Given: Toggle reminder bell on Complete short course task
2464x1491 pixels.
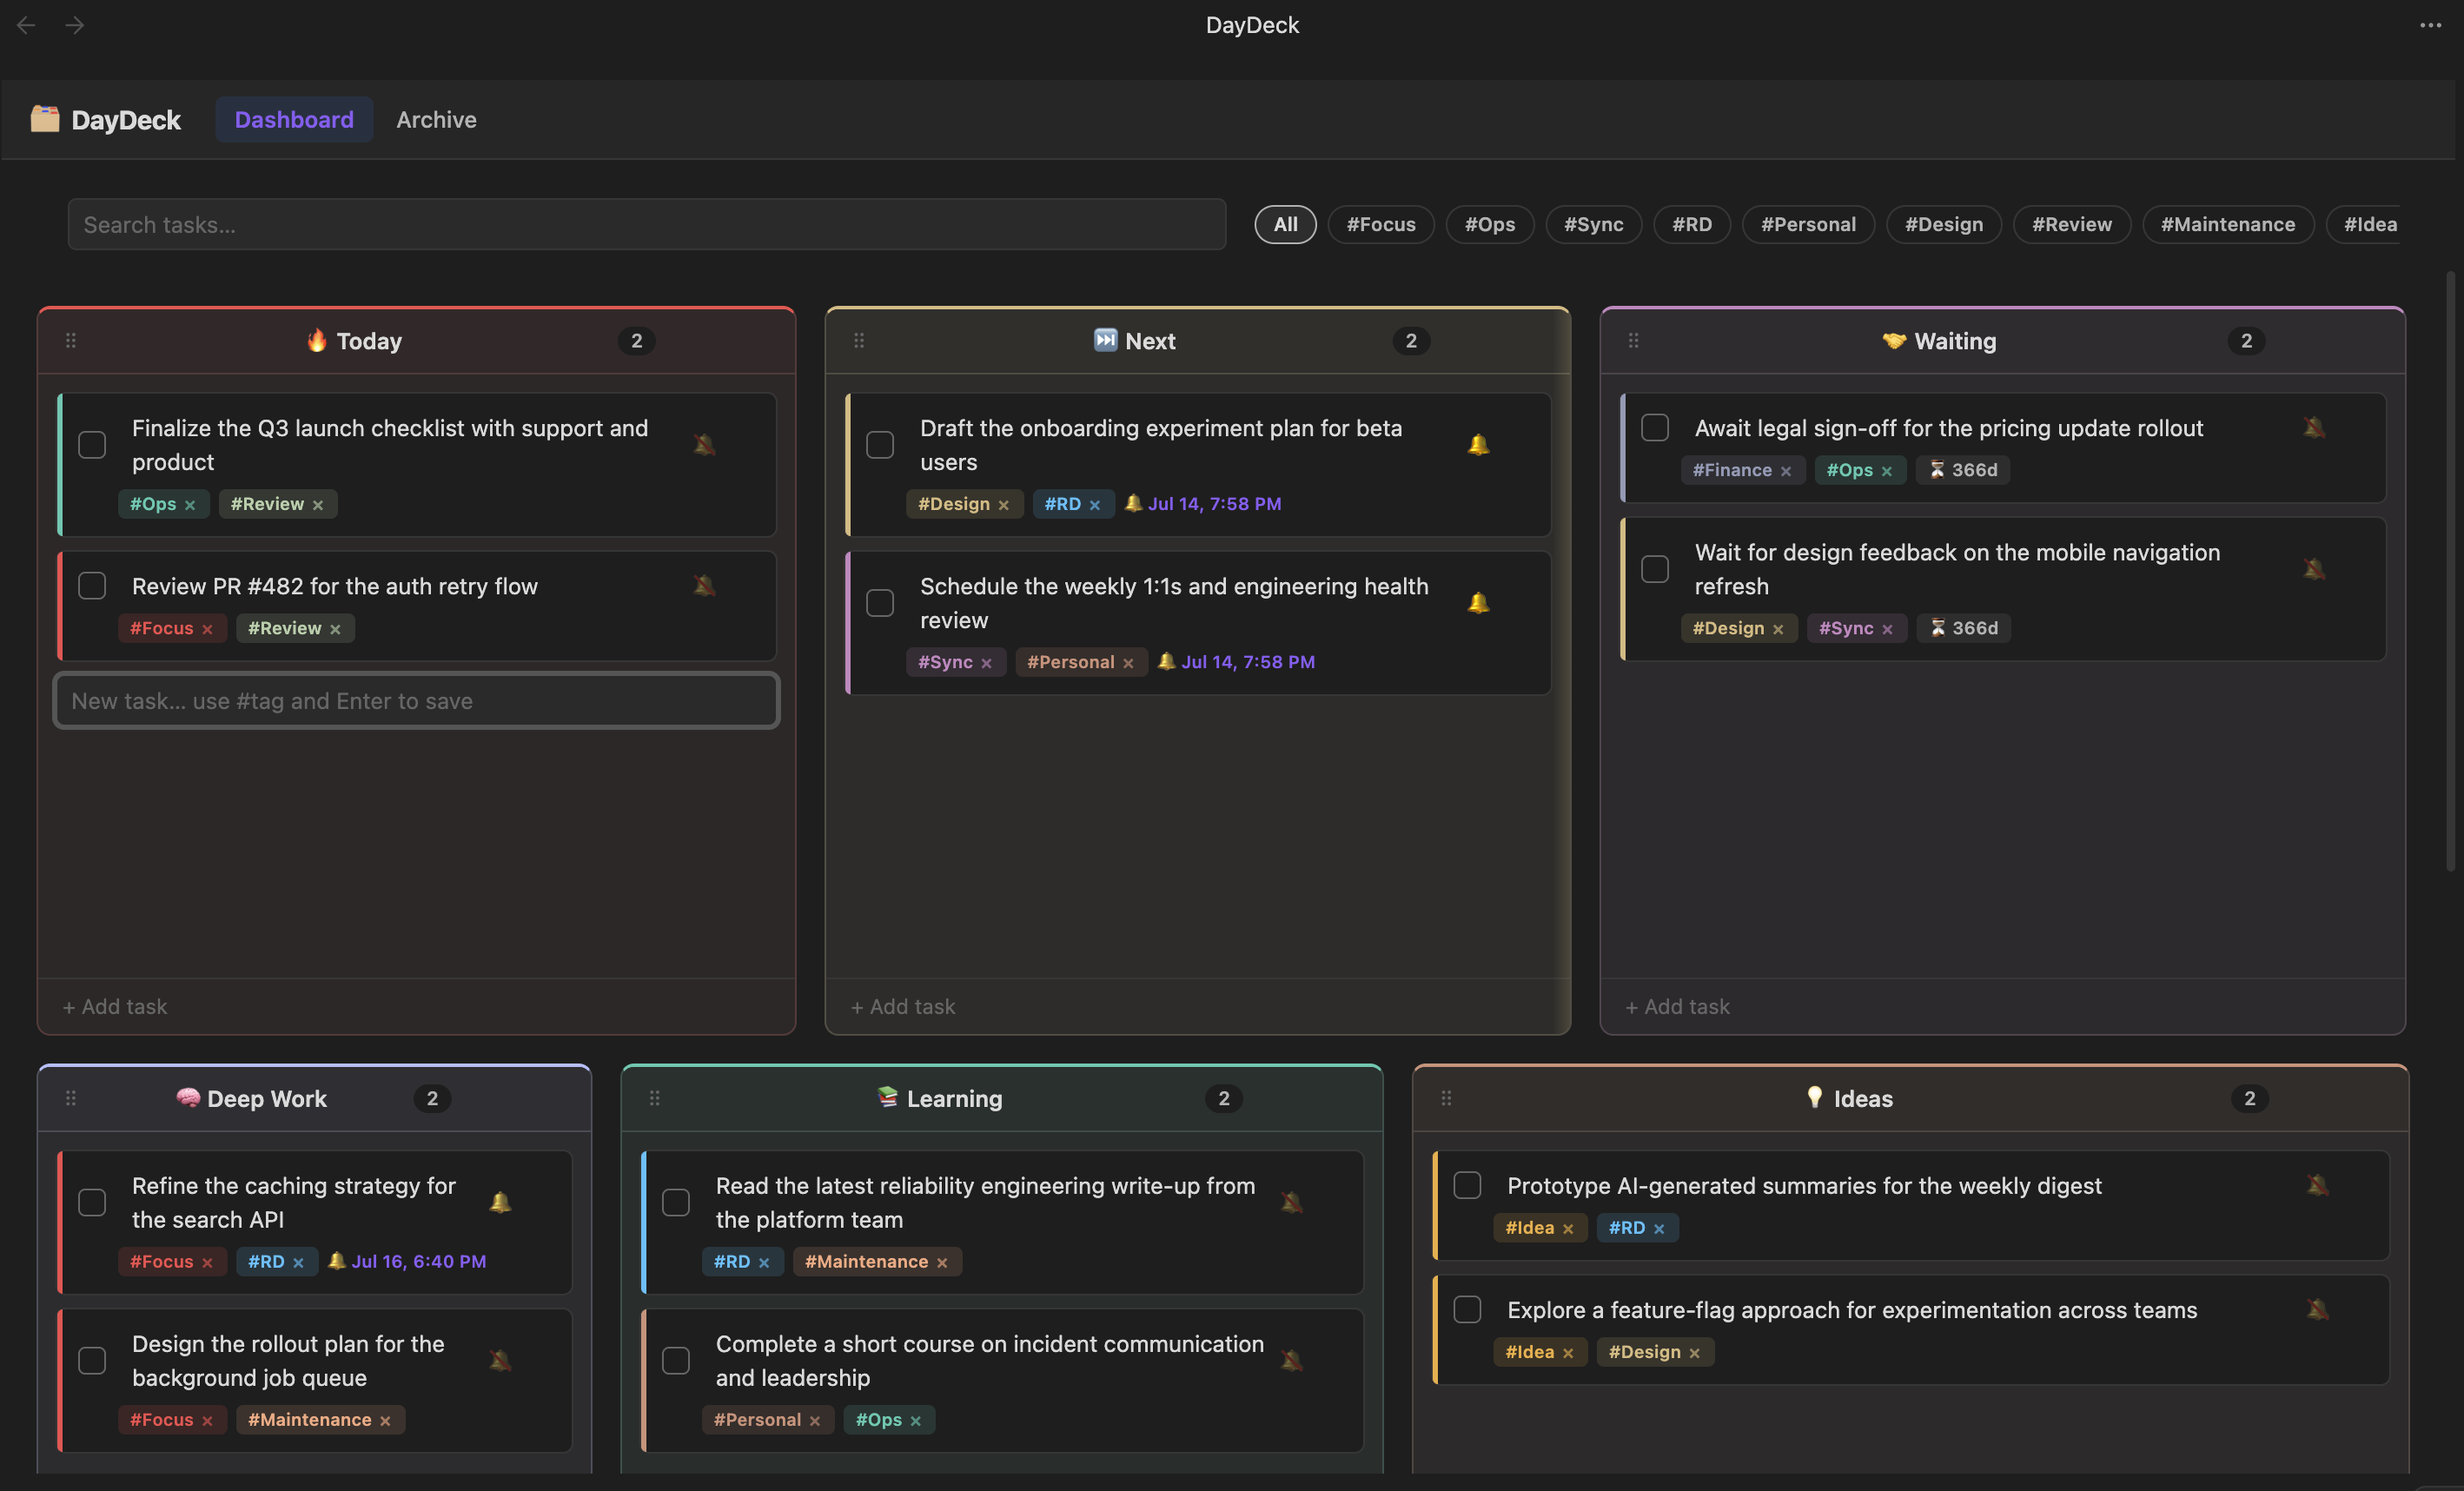Looking at the screenshot, I should tap(1291, 1361).
